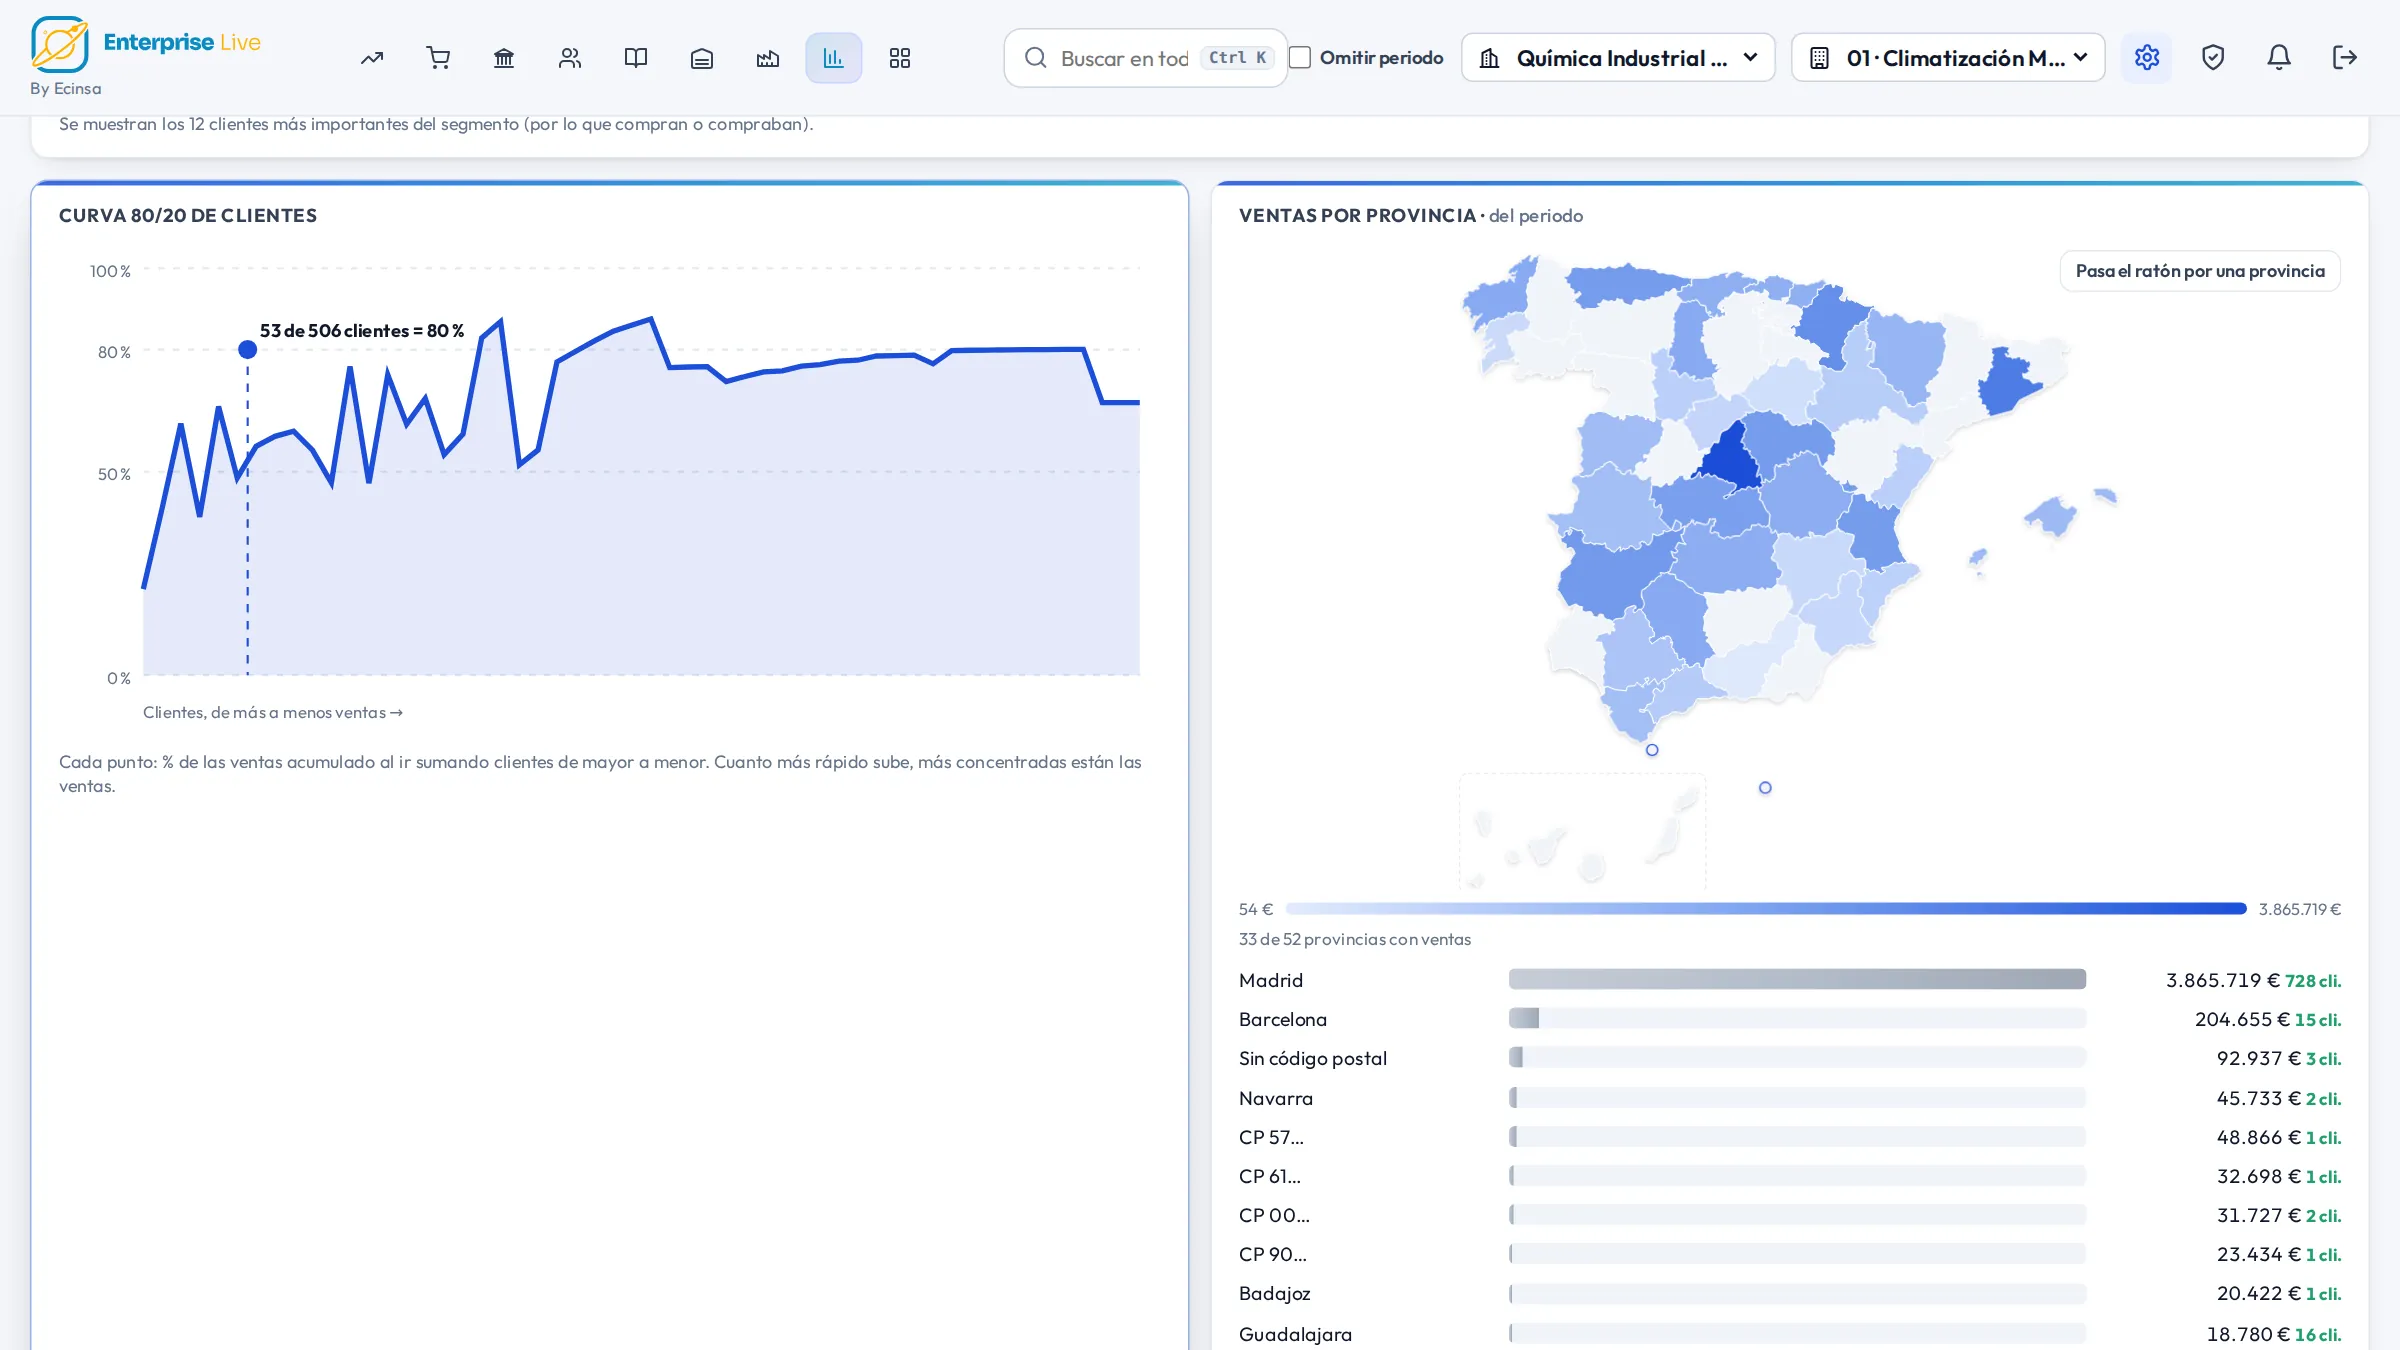Image resolution: width=2400 pixels, height=1350 pixels.
Task: Open the shopping cart section
Action: pos(438,58)
